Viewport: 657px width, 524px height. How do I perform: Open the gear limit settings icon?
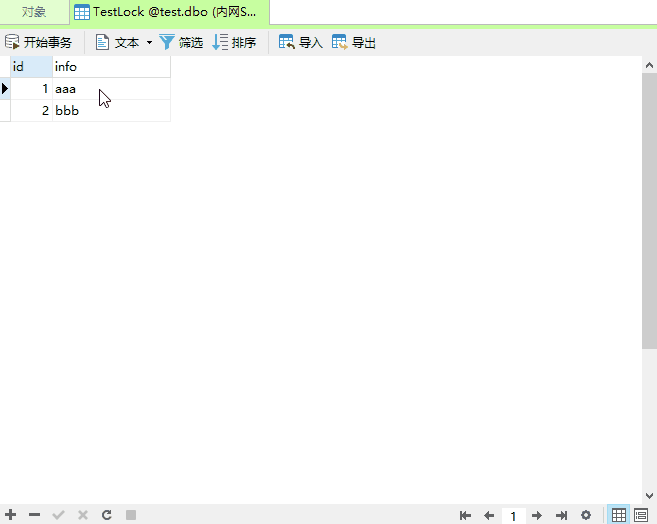point(586,515)
